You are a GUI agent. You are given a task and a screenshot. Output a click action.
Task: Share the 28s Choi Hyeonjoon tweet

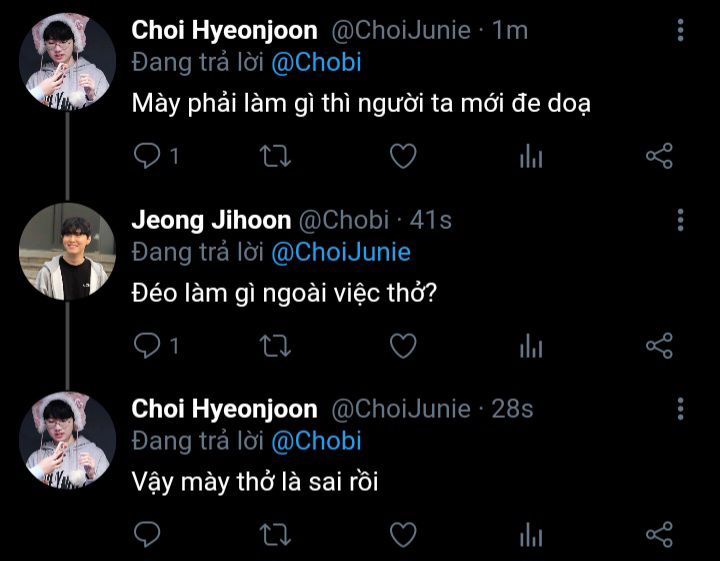click(659, 534)
